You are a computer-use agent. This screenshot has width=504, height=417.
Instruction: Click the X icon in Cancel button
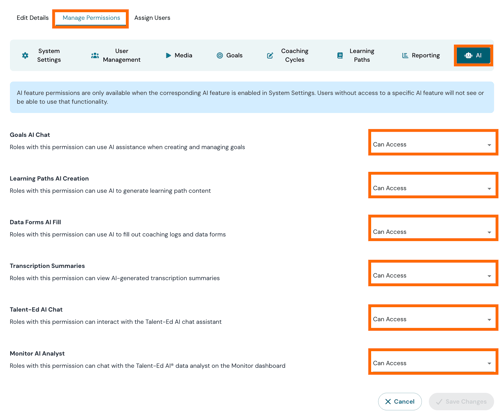click(x=388, y=402)
